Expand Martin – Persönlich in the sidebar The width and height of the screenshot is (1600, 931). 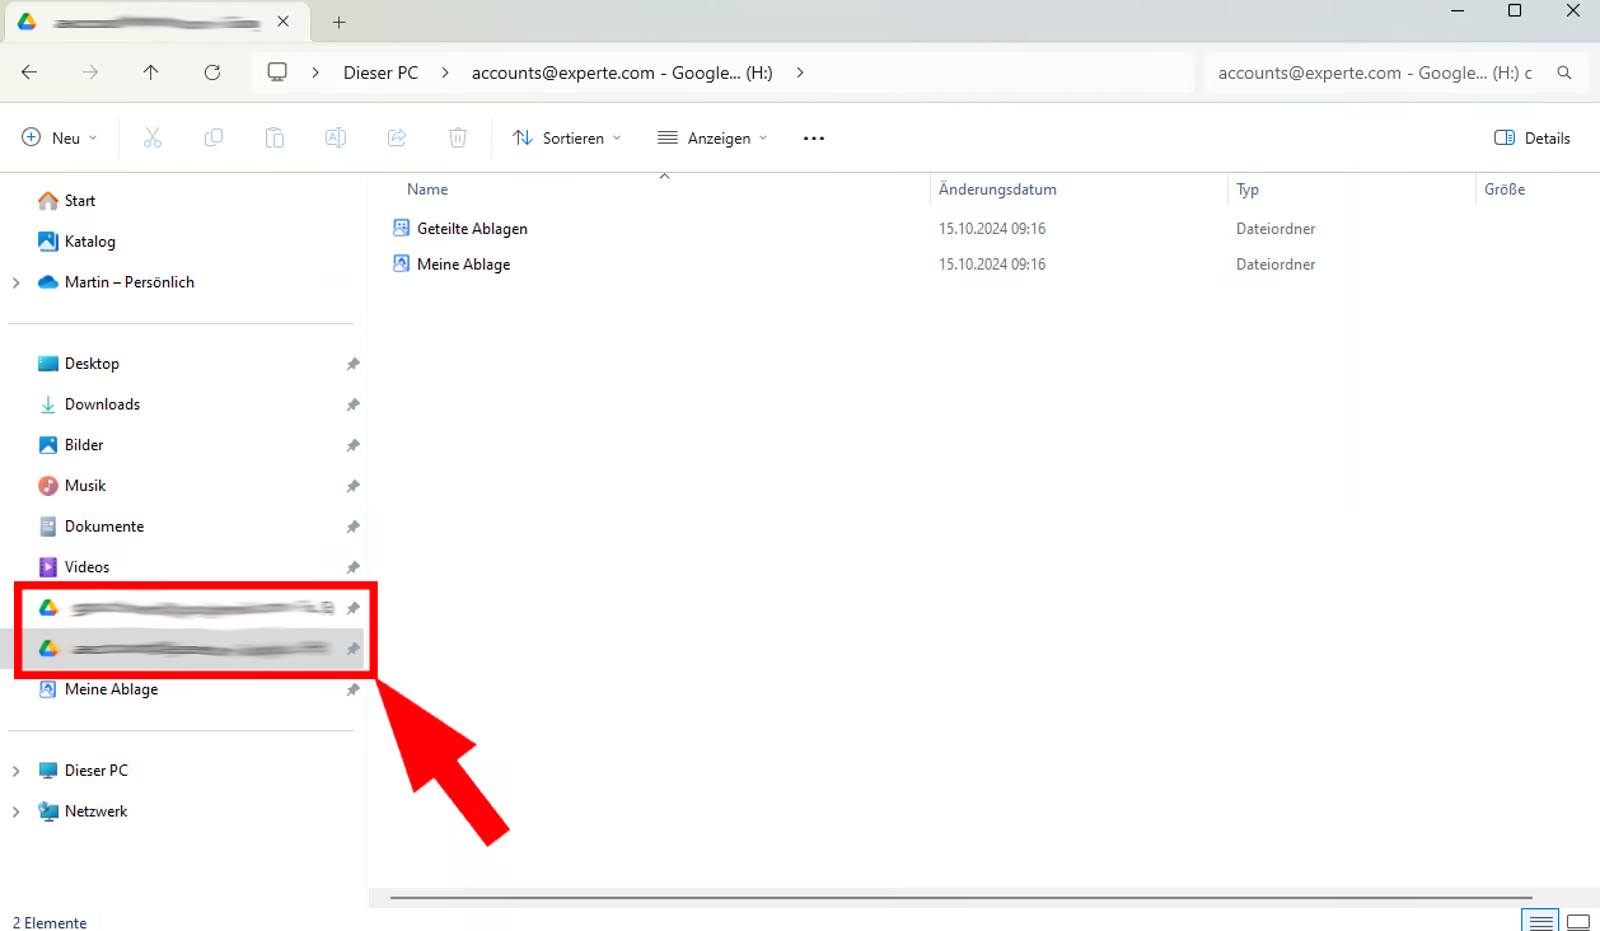[16, 282]
